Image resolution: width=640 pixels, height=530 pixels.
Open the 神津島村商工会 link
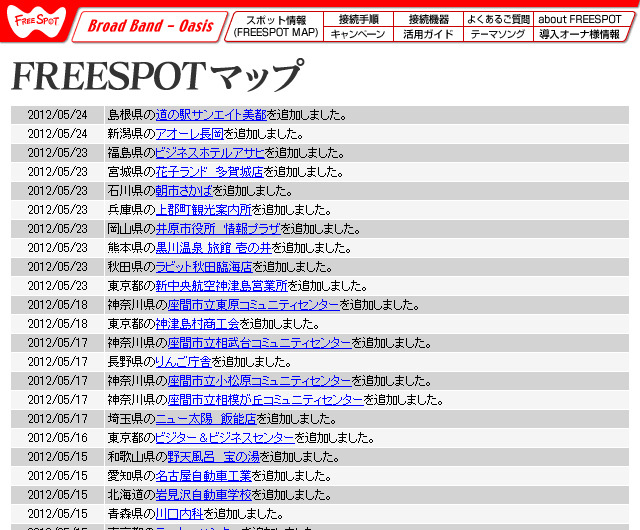tap(198, 323)
